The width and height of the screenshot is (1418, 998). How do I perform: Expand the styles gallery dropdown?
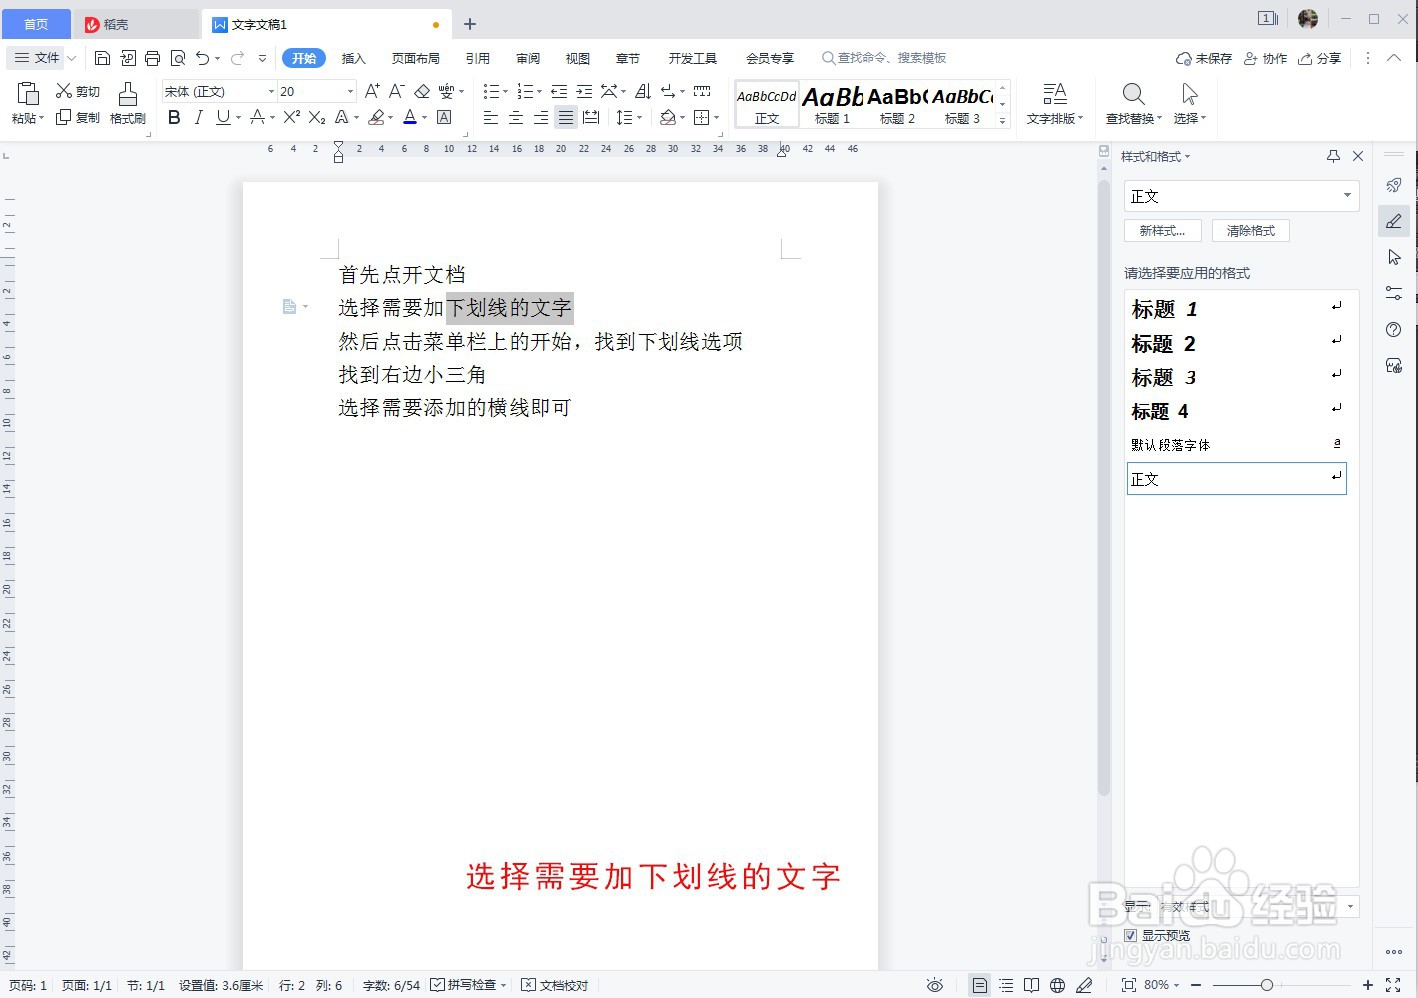1003,121
